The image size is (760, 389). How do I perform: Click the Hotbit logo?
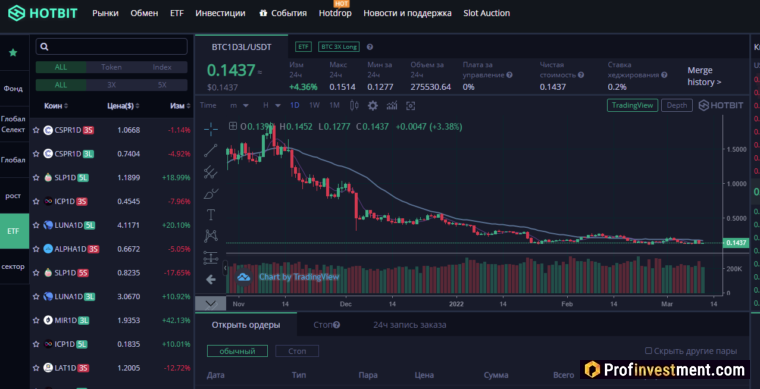click(43, 13)
